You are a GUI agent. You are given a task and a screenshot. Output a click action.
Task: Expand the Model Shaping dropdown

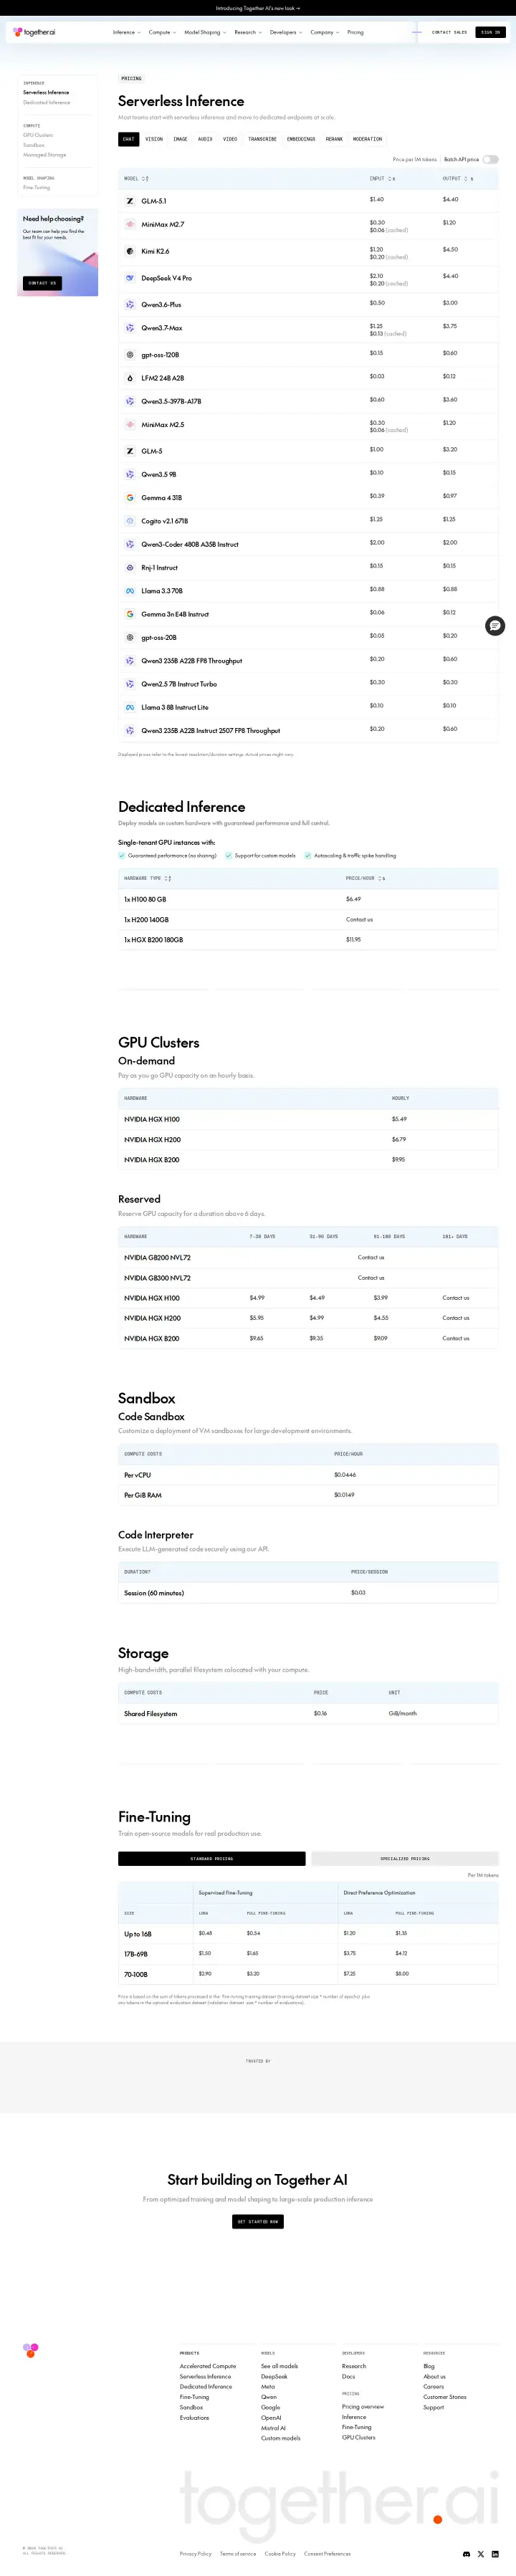point(205,32)
